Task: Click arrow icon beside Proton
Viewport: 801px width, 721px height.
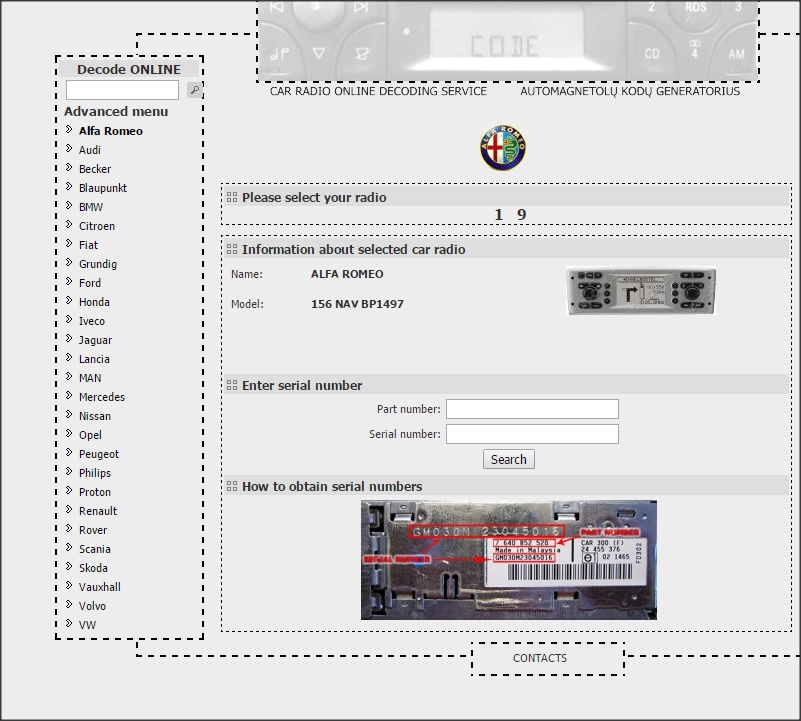Action: click(x=69, y=491)
